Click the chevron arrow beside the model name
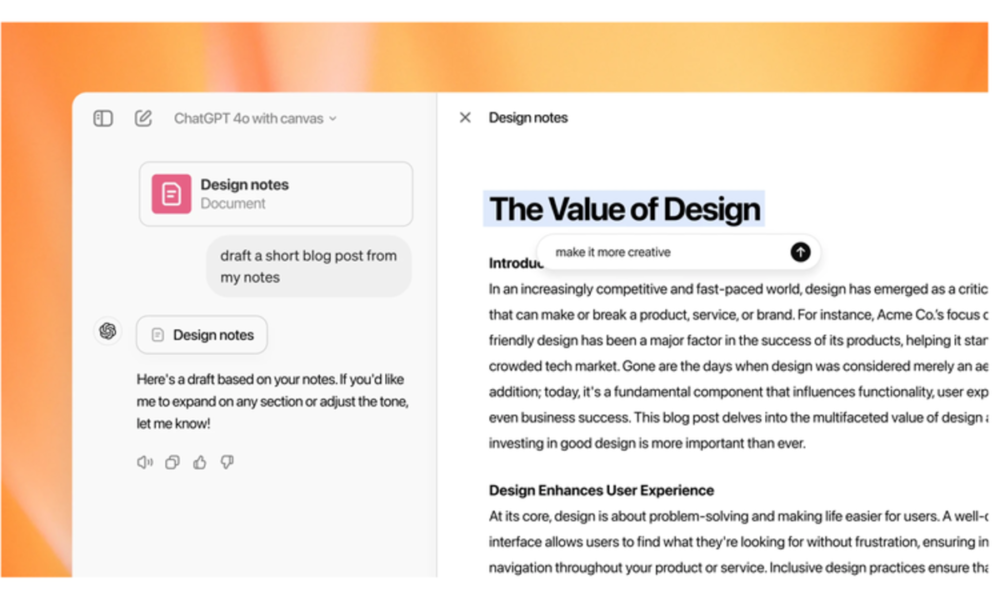 [333, 118]
